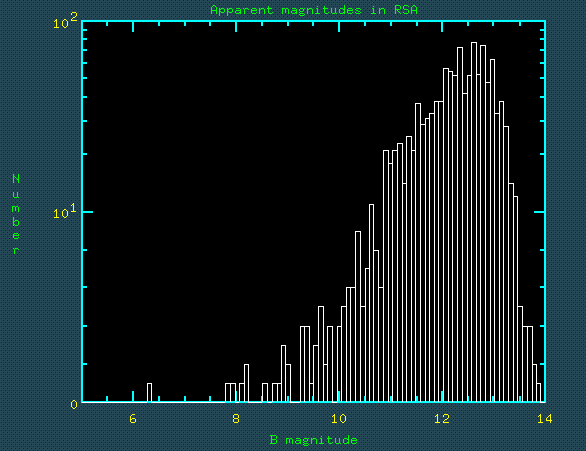Click the short histogram bar near magnitude 8.2
Screen dimensions: 586x451
pos(246,383)
